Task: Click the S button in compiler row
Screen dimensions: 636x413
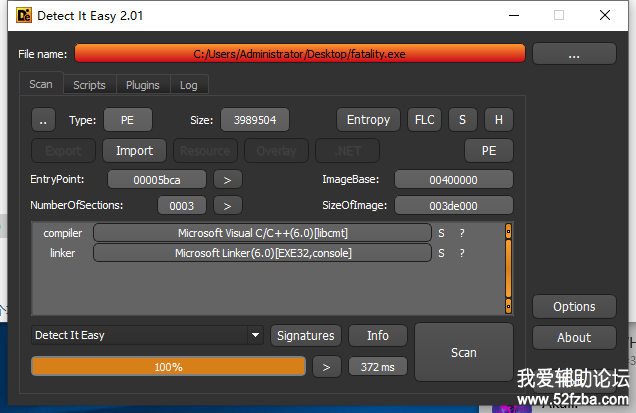Action: [441, 233]
